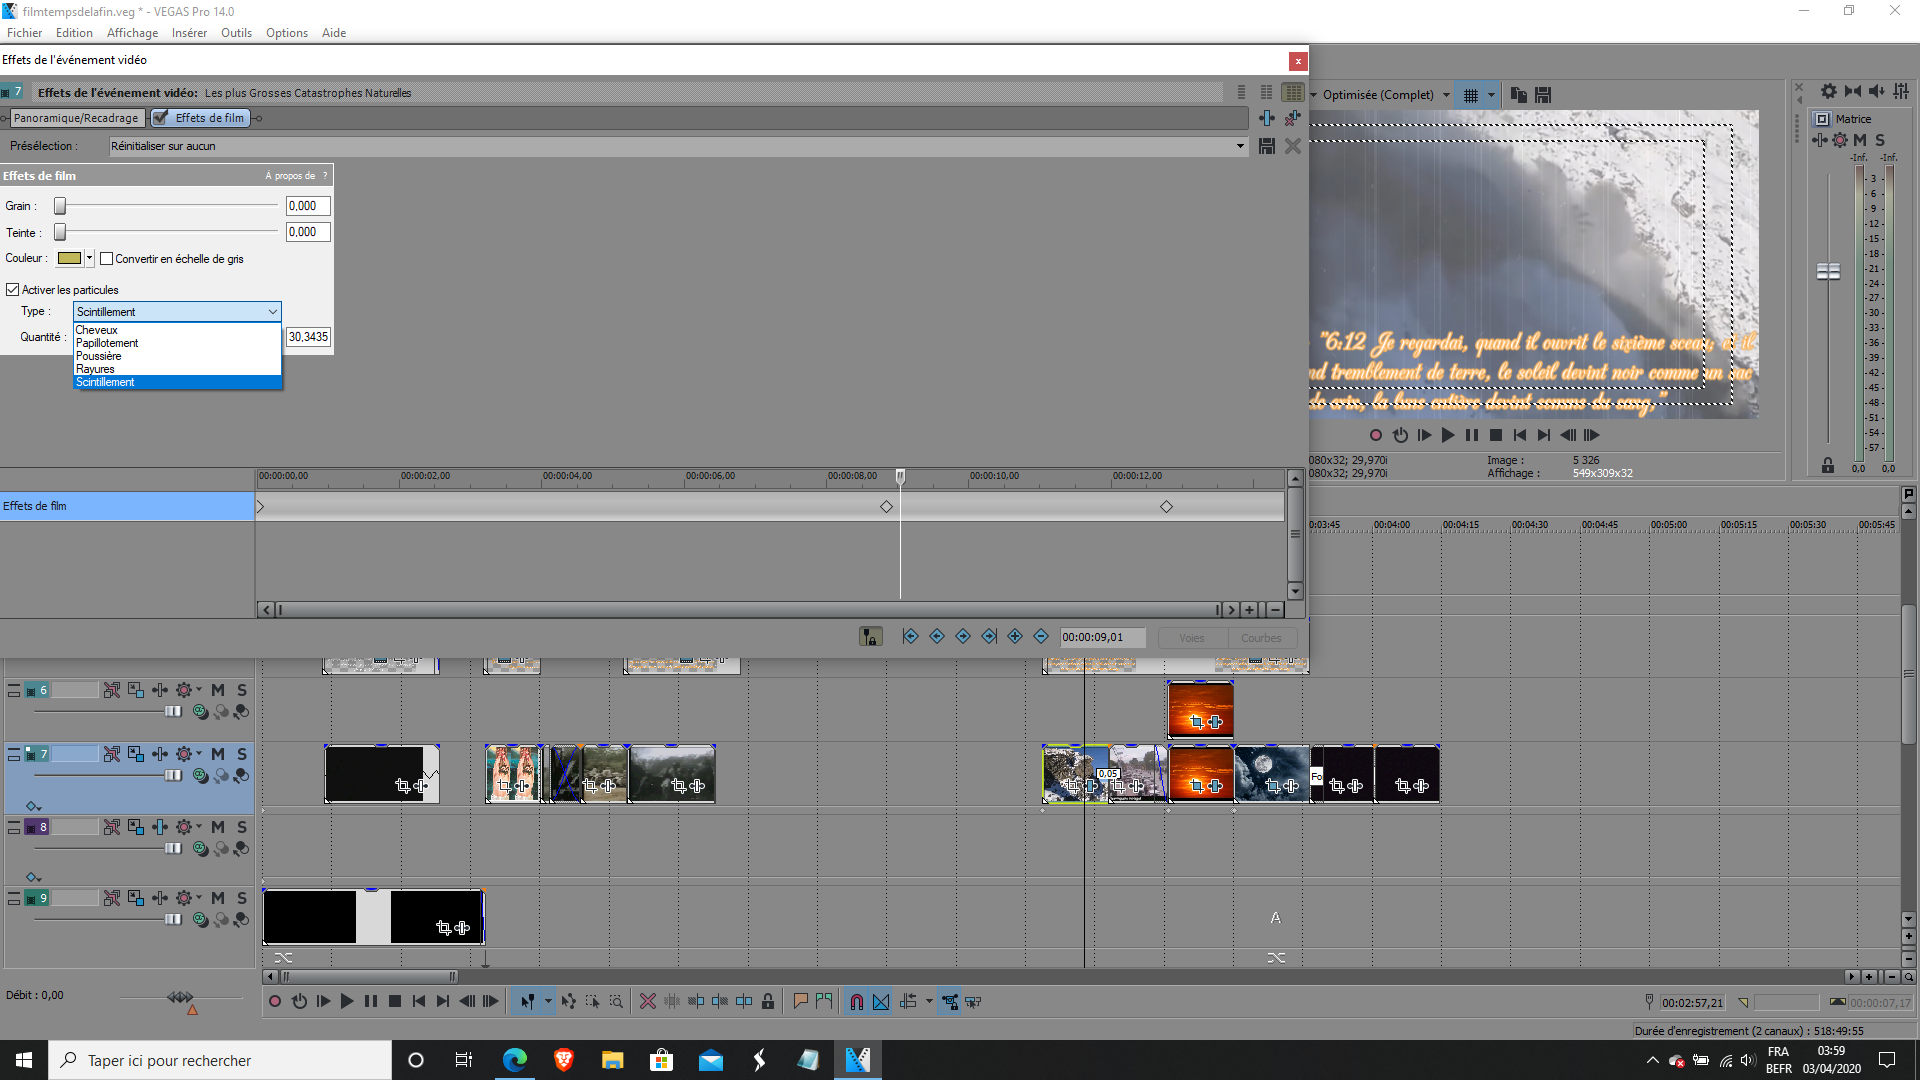Open Microsoft Edge from taskbar
Image resolution: width=1920 pixels, height=1080 pixels.
[x=515, y=1060]
